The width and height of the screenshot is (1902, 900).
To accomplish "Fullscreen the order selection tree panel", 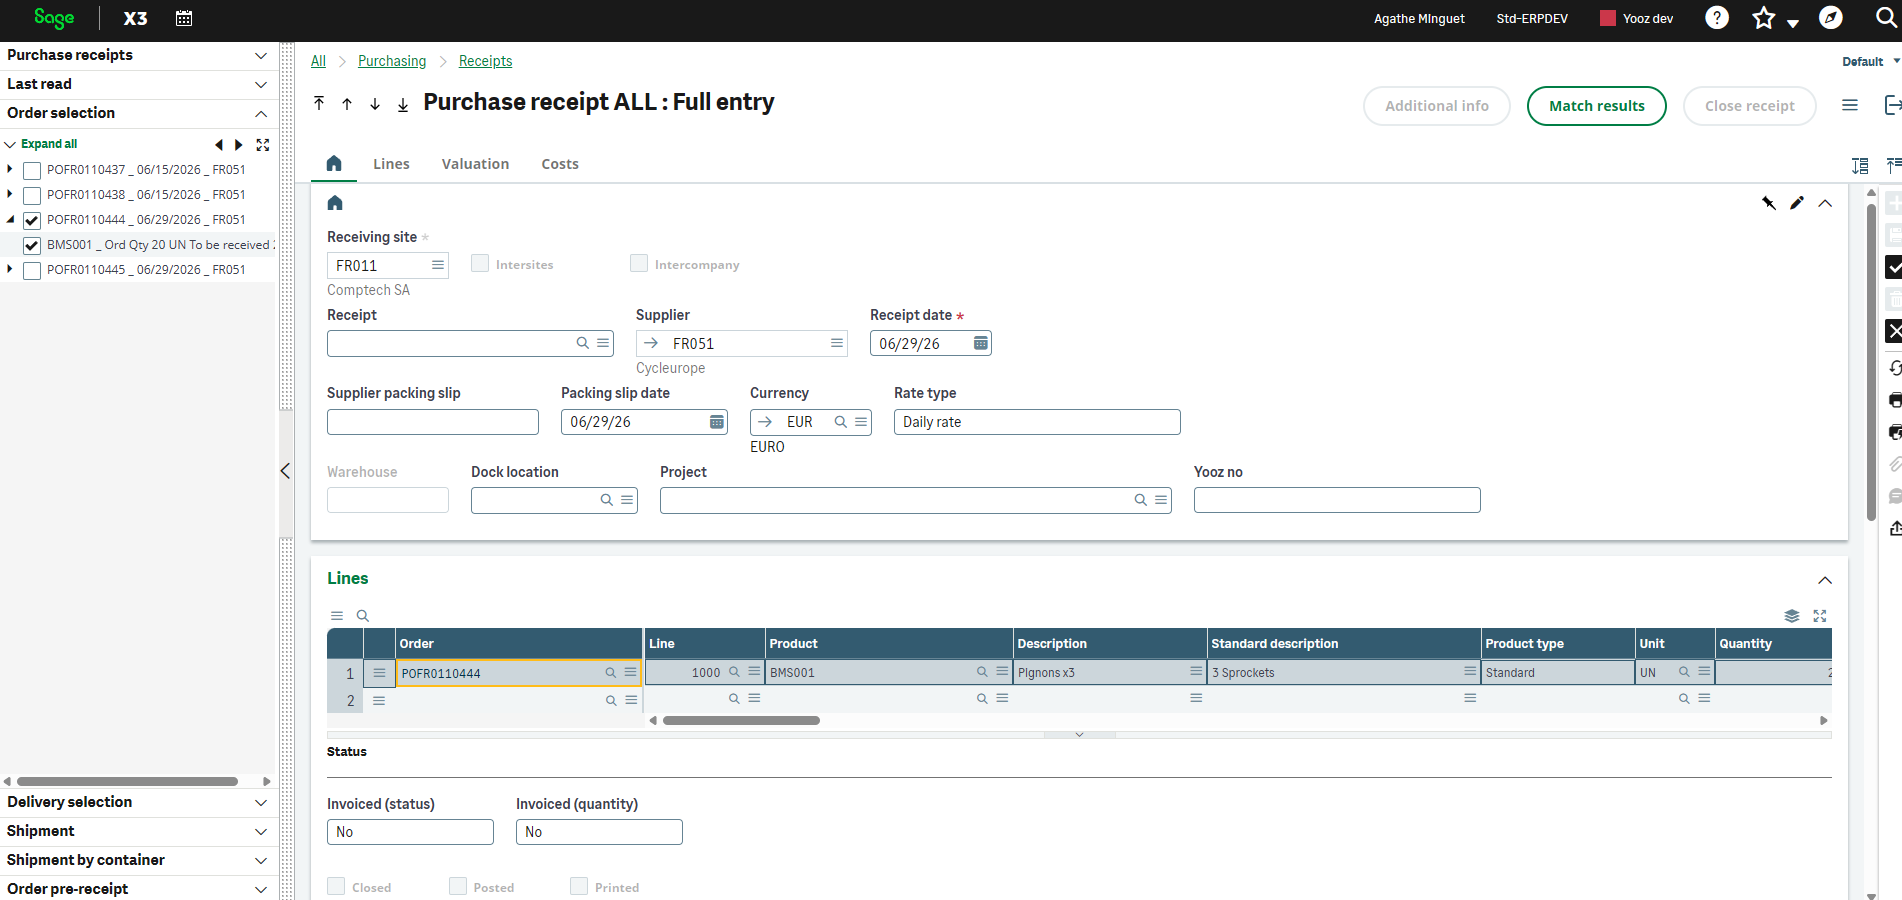I will coord(263,145).
